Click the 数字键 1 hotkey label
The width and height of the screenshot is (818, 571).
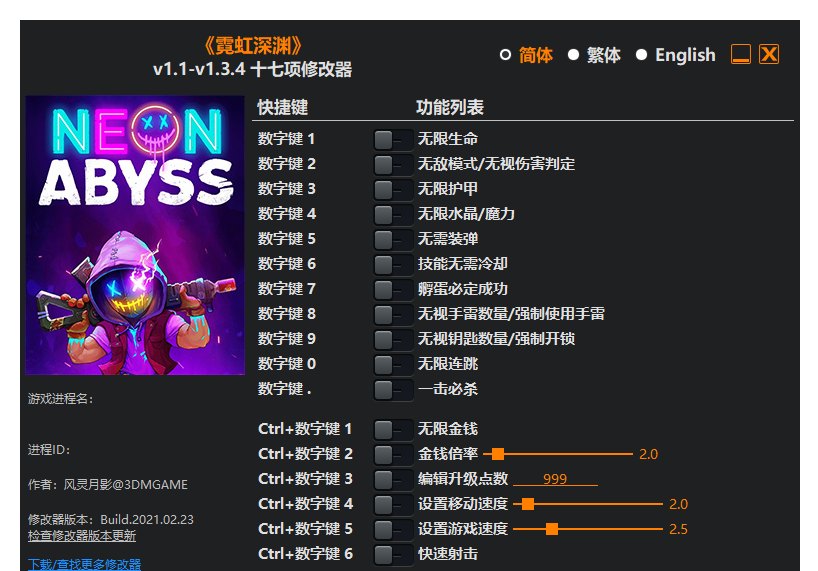tap(286, 139)
